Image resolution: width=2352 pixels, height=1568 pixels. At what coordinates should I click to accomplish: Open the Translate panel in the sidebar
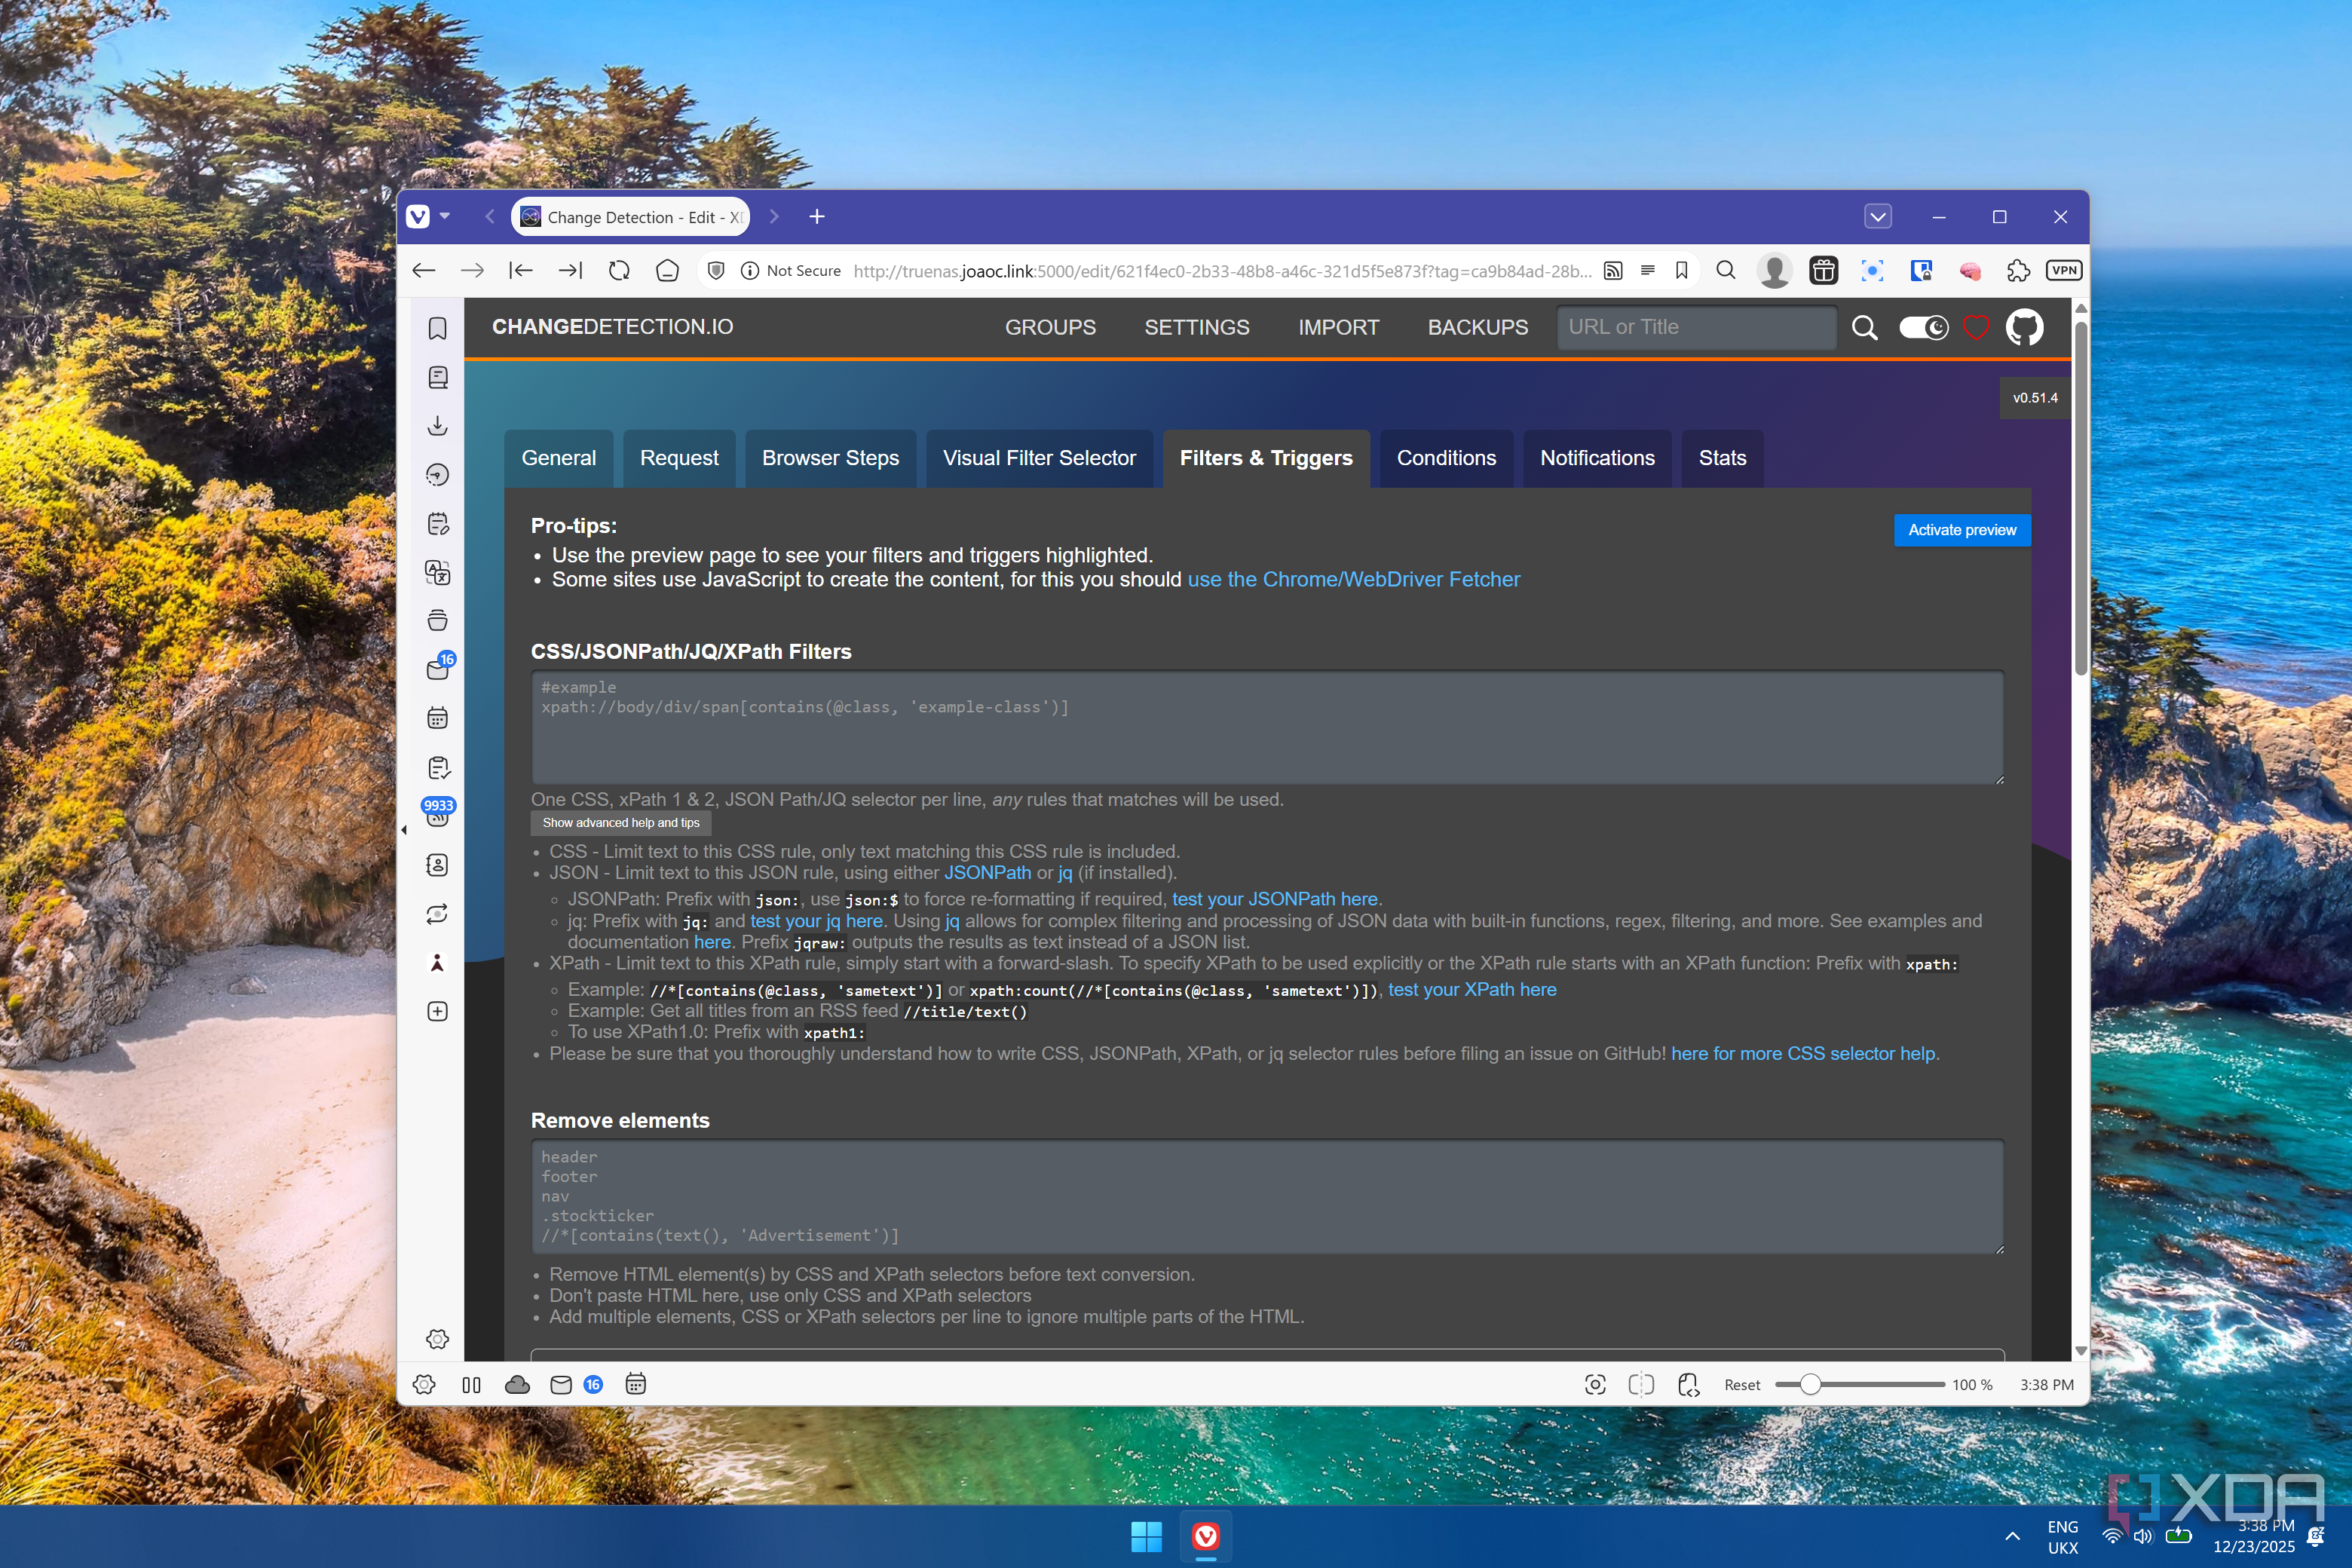coord(437,572)
